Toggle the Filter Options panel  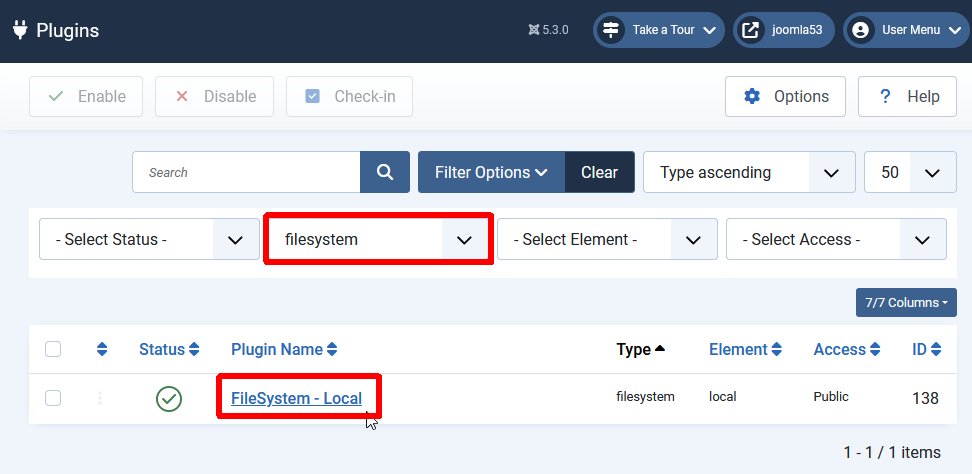click(492, 172)
